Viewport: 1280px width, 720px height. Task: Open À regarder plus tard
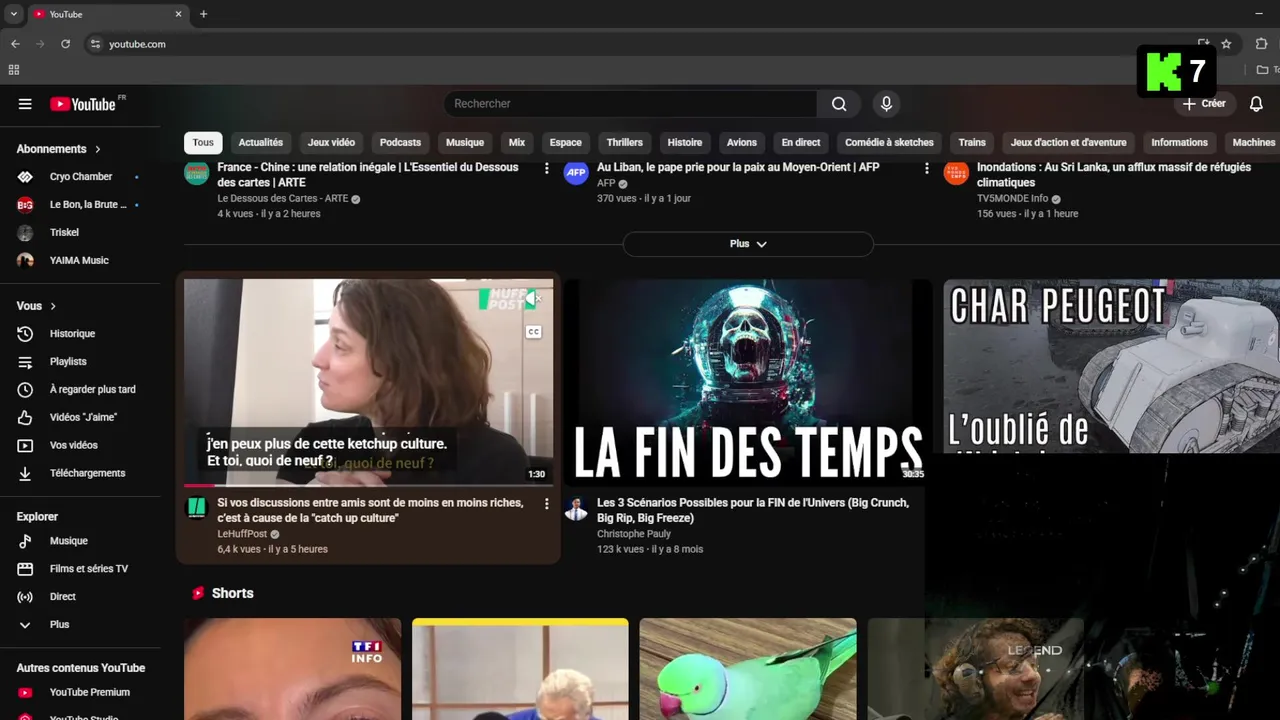(80, 390)
